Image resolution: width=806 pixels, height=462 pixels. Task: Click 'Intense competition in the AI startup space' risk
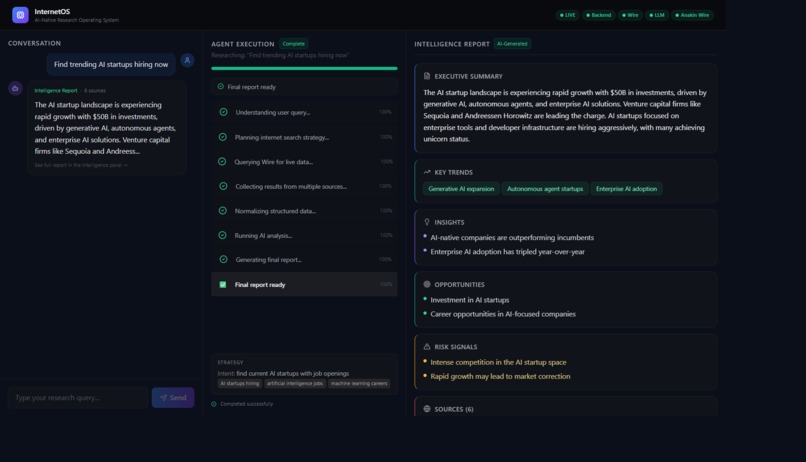(498, 362)
